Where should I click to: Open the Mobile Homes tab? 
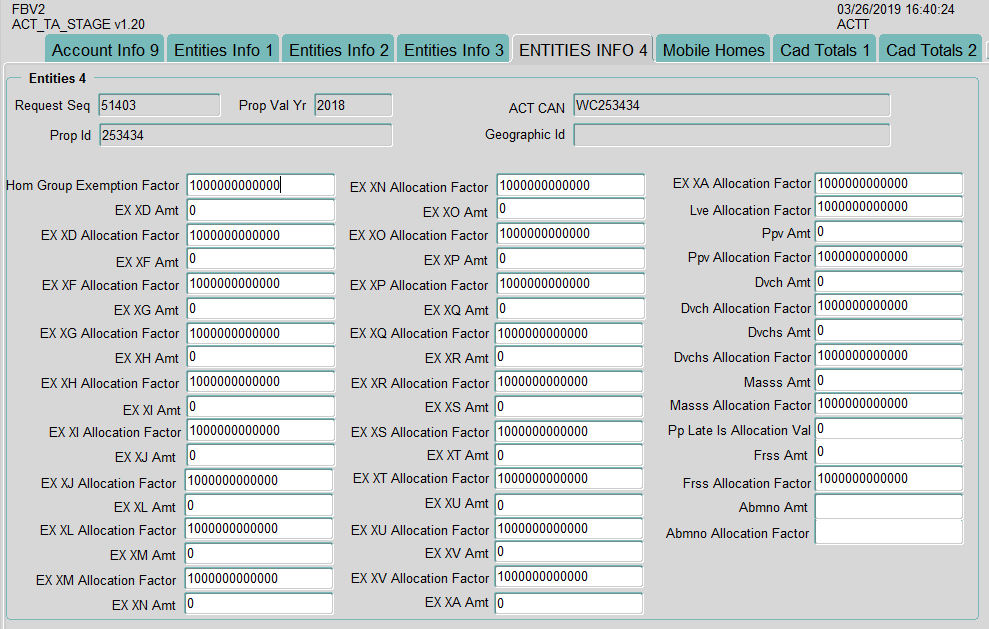(713, 50)
